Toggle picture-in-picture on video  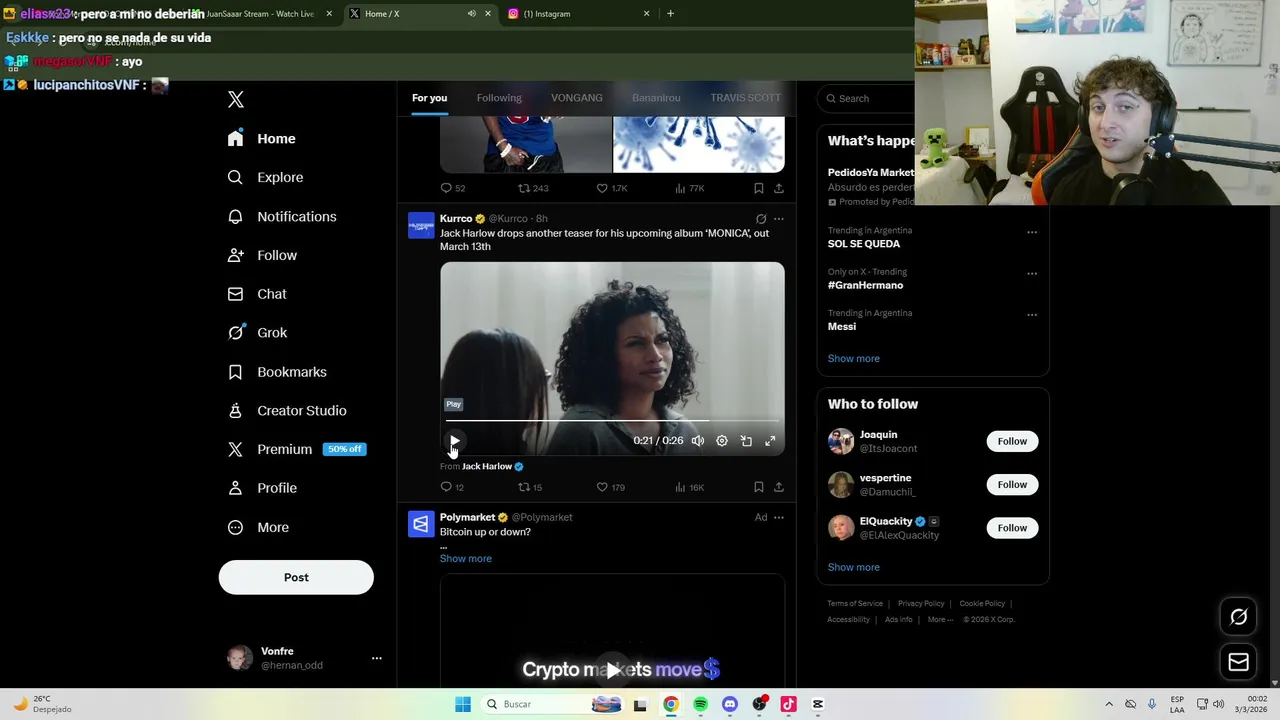tap(746, 441)
